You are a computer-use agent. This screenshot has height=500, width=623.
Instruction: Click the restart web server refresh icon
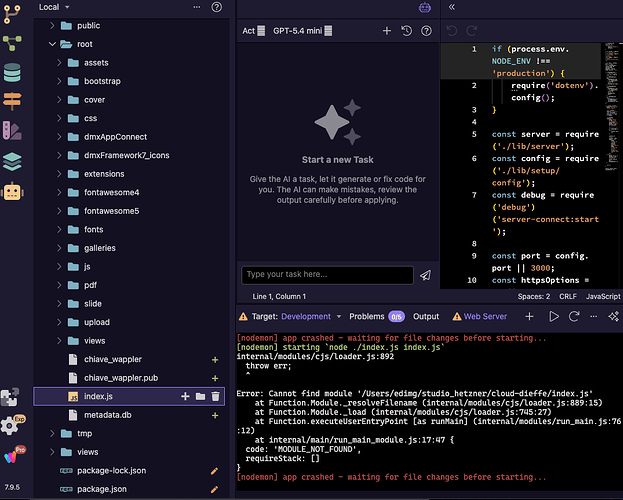[x=574, y=316]
